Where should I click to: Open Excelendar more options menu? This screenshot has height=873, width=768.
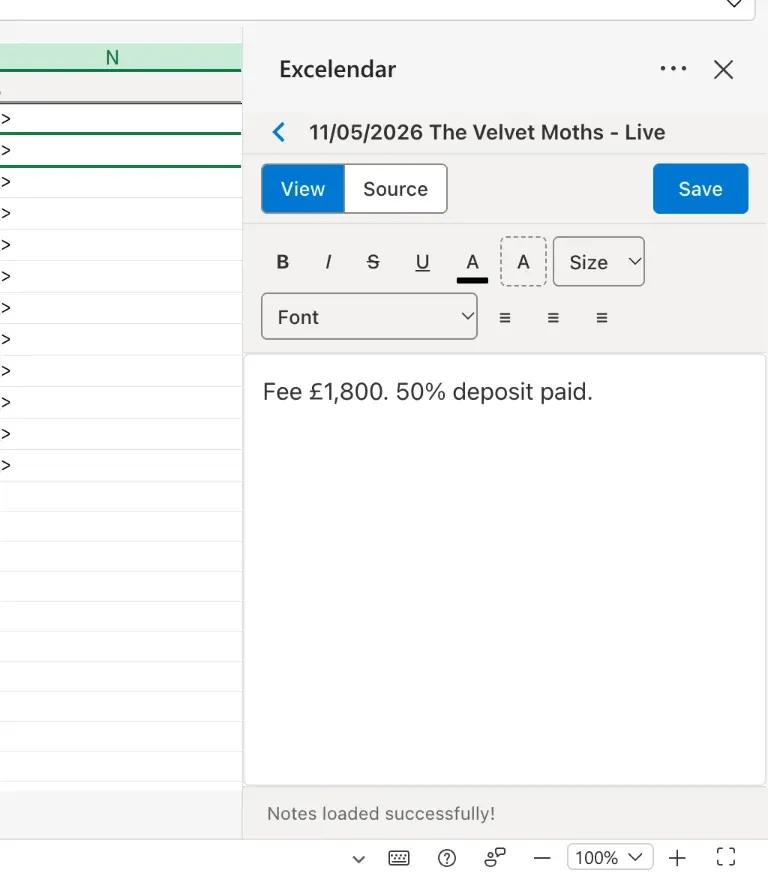coord(673,69)
